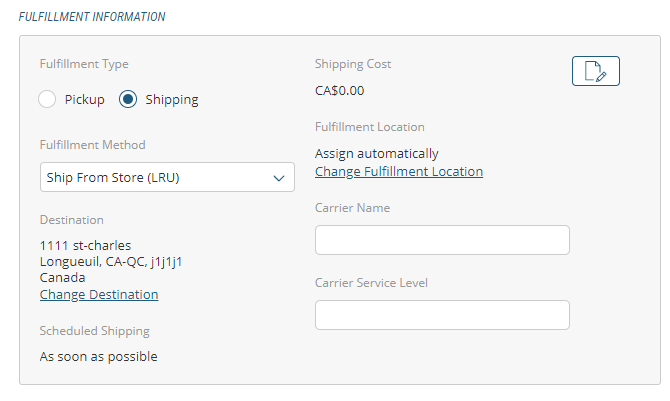Open the Fulfillment Method dropdown
This screenshot has height=401, width=670.
167,177
